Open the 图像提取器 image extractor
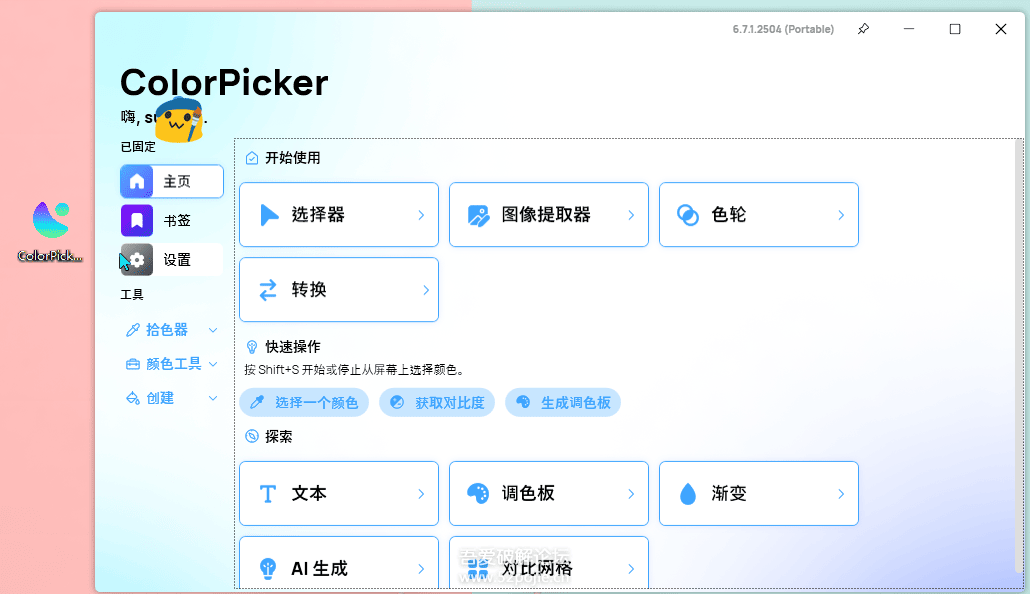 pyautogui.click(x=548, y=214)
